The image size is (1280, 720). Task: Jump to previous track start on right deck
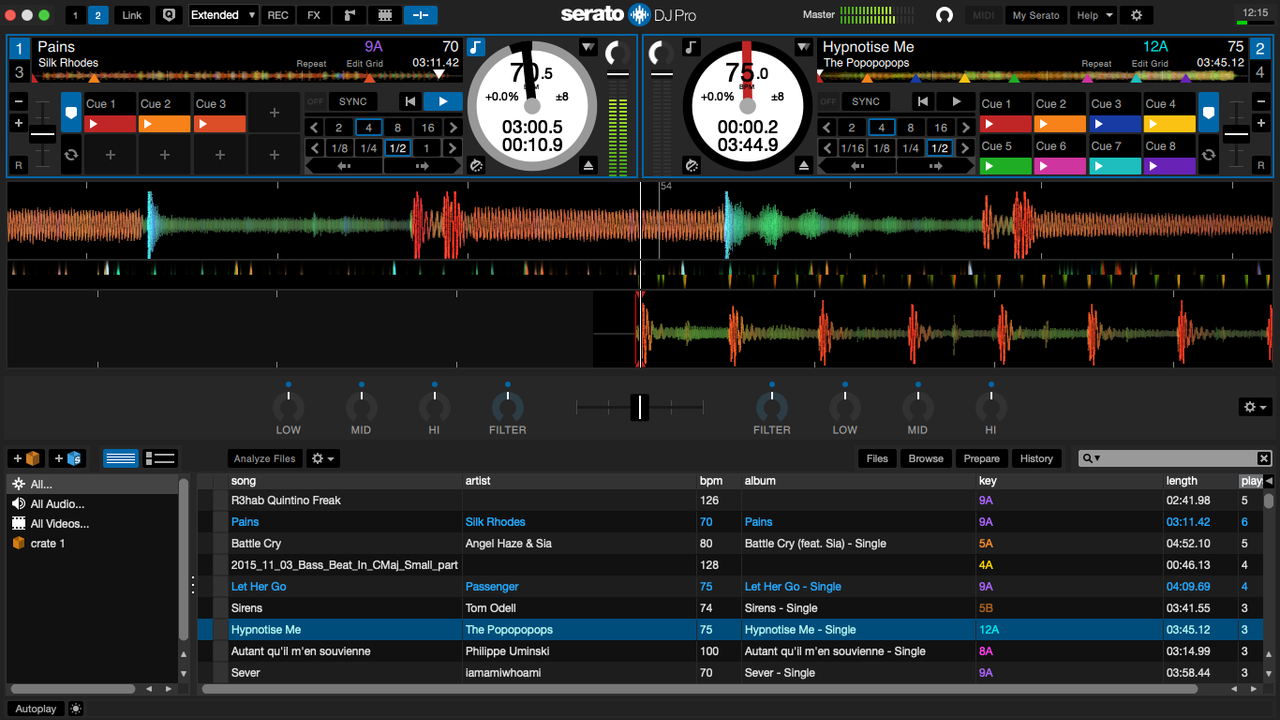923,101
